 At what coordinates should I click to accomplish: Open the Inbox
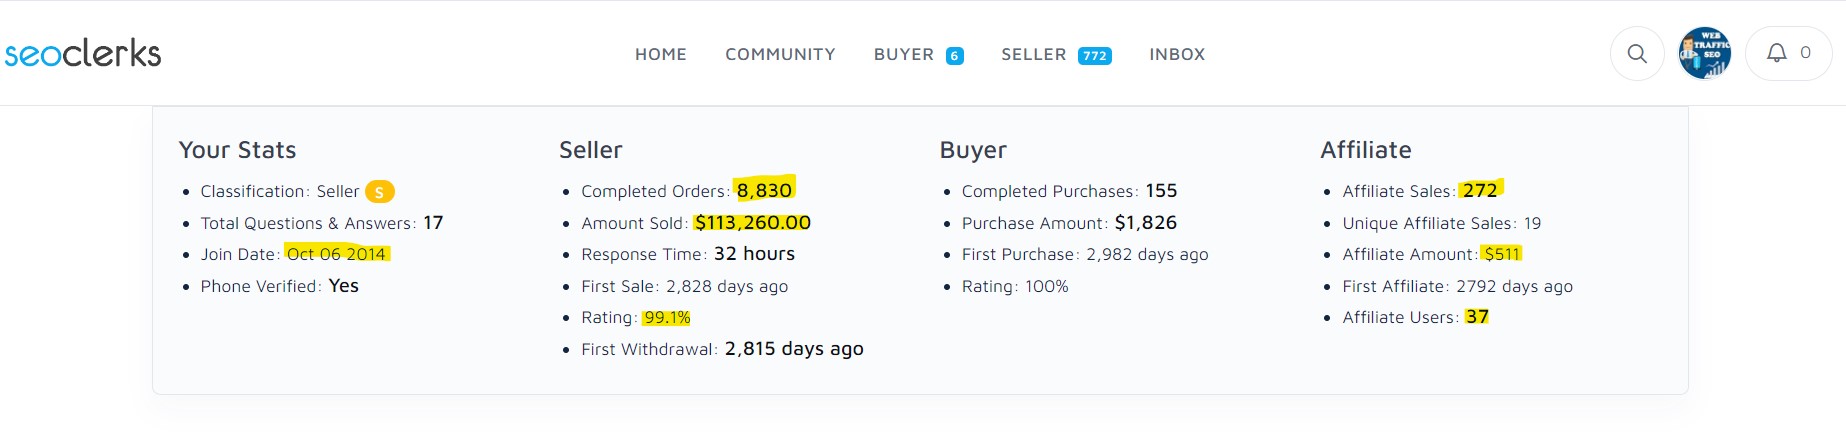click(1177, 55)
